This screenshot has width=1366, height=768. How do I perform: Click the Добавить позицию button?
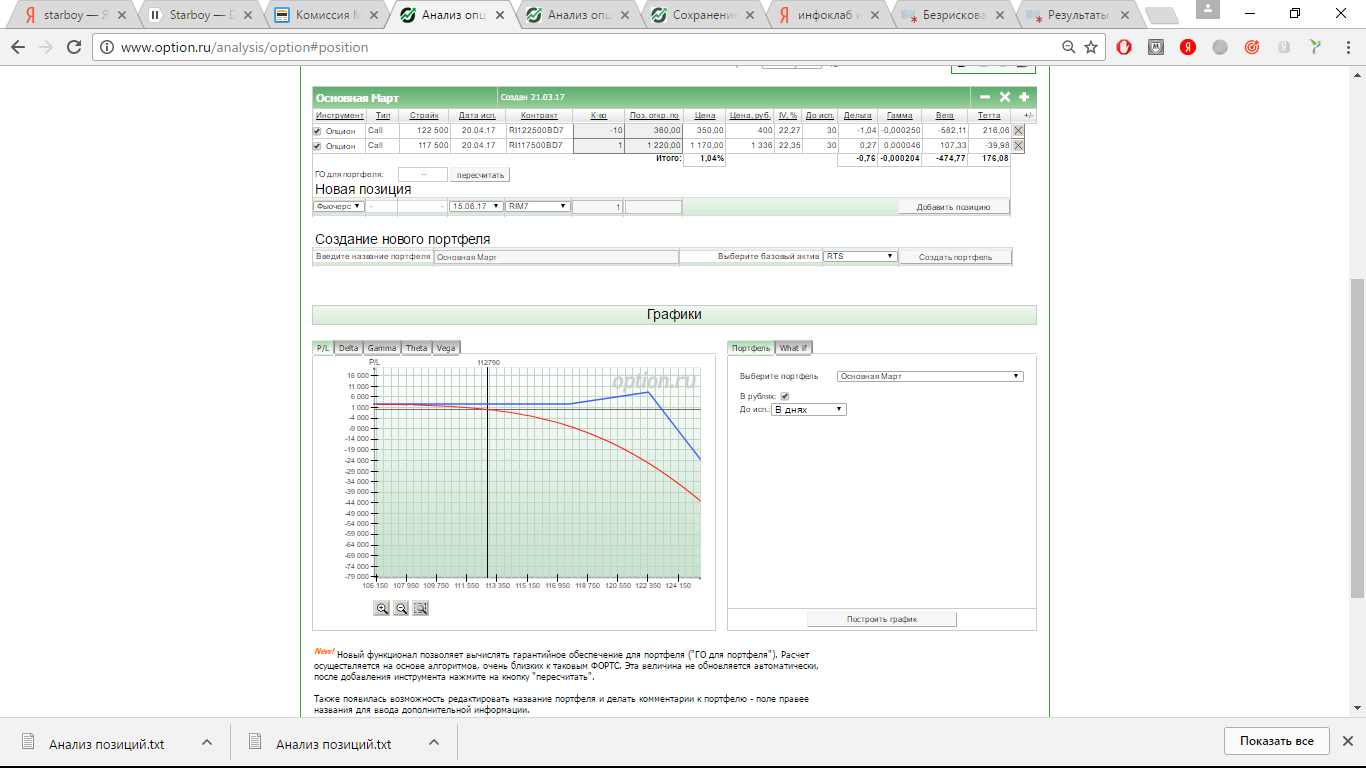[953, 207]
